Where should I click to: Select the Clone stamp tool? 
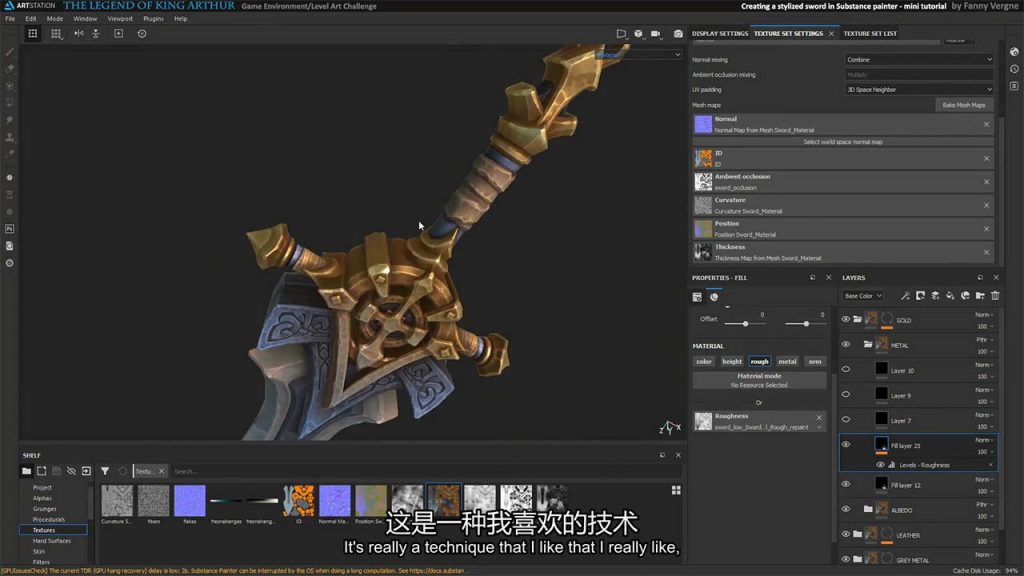10,137
